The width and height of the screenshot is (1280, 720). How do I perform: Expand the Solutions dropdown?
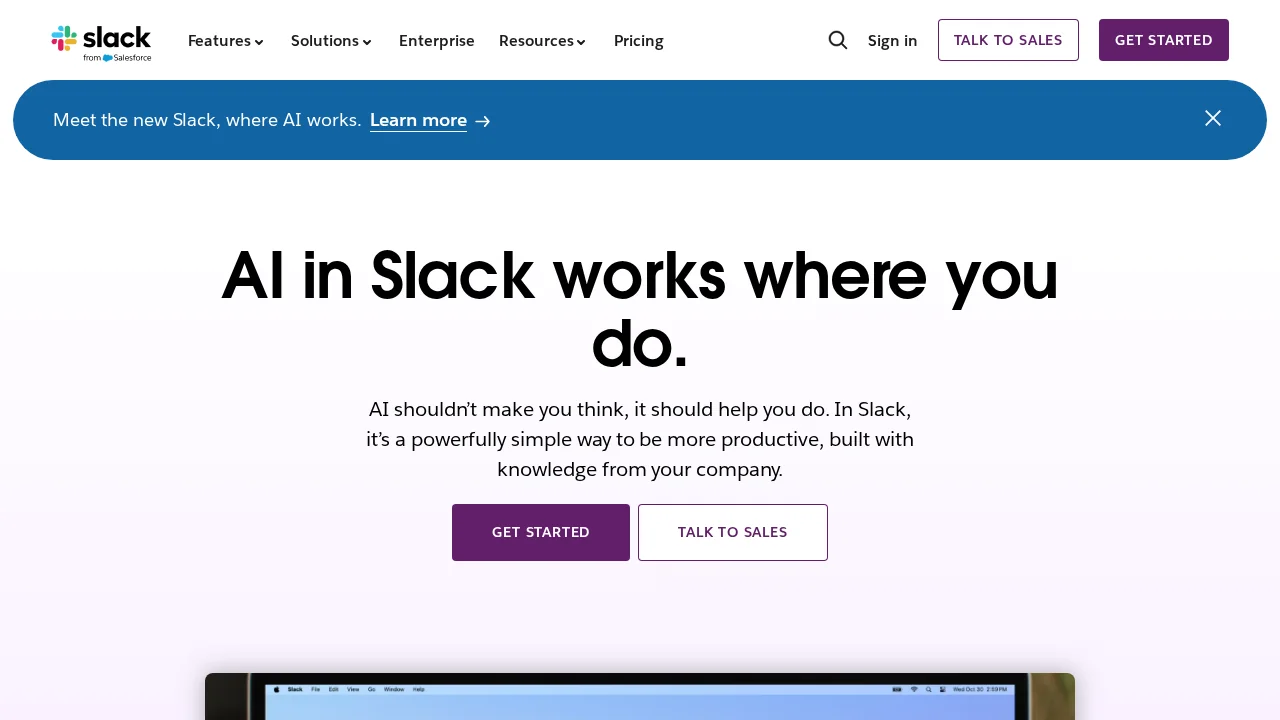pyautogui.click(x=330, y=41)
